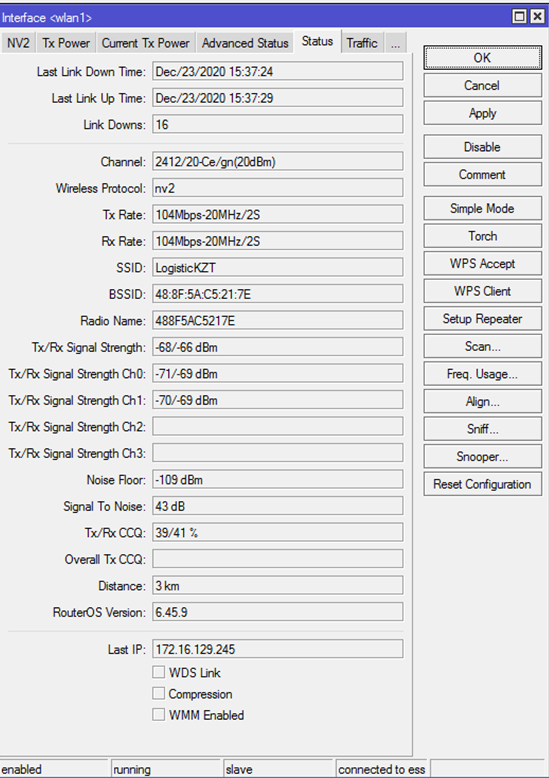
Task: Click the Cancel button
Action: (x=482, y=85)
